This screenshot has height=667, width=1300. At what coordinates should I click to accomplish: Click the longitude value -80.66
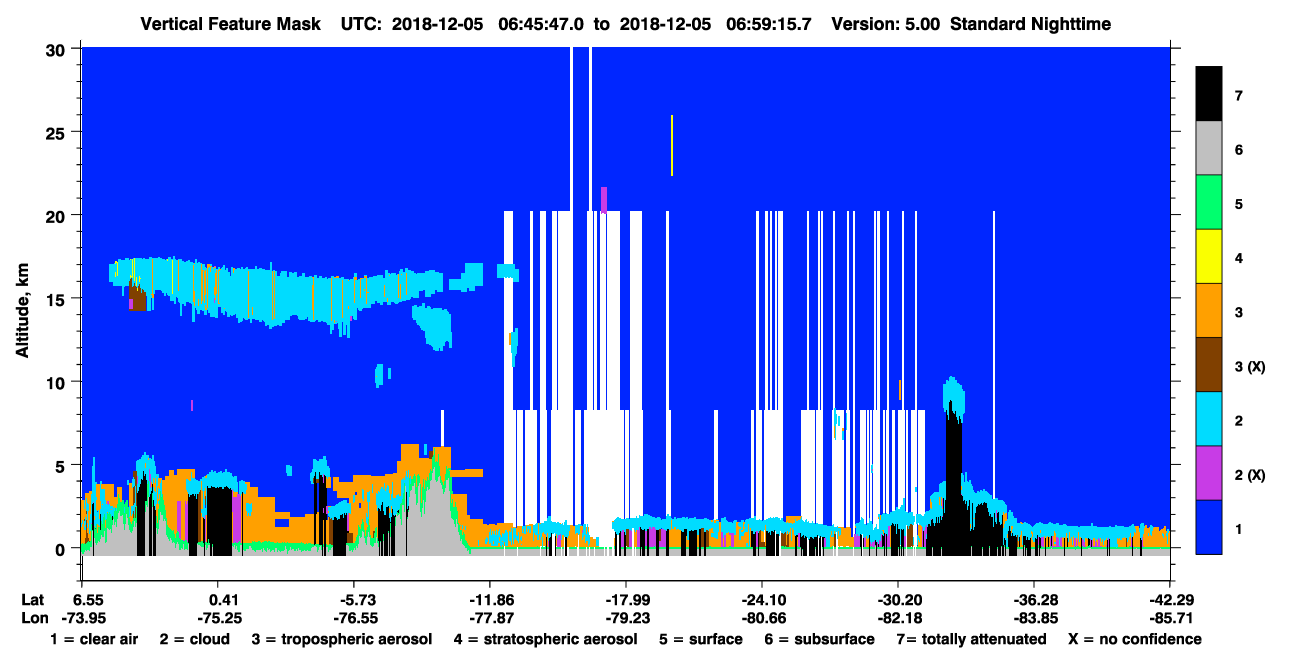point(762,618)
